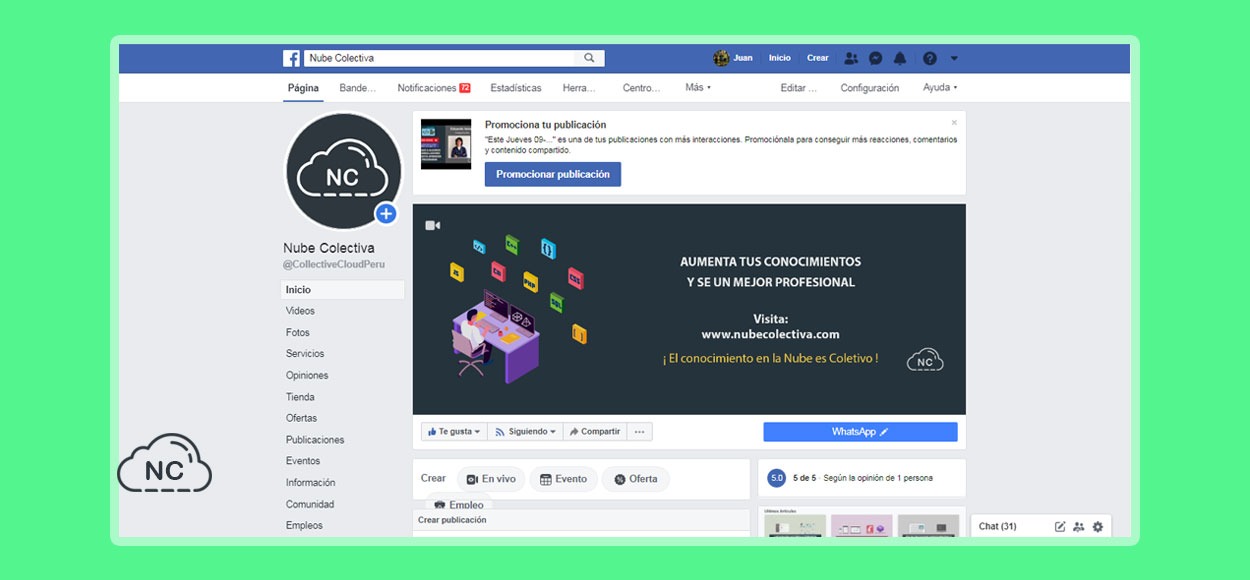This screenshot has height=580, width=1250.
Task: Open Tienda in the left sidebar
Action: (300, 397)
